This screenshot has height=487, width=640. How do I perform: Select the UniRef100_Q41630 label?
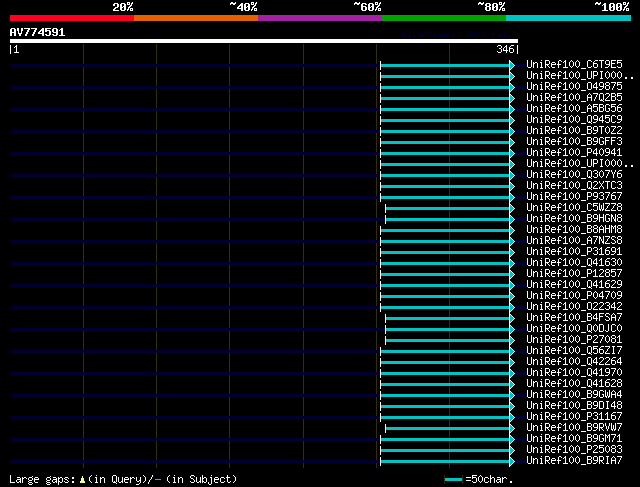pos(574,263)
